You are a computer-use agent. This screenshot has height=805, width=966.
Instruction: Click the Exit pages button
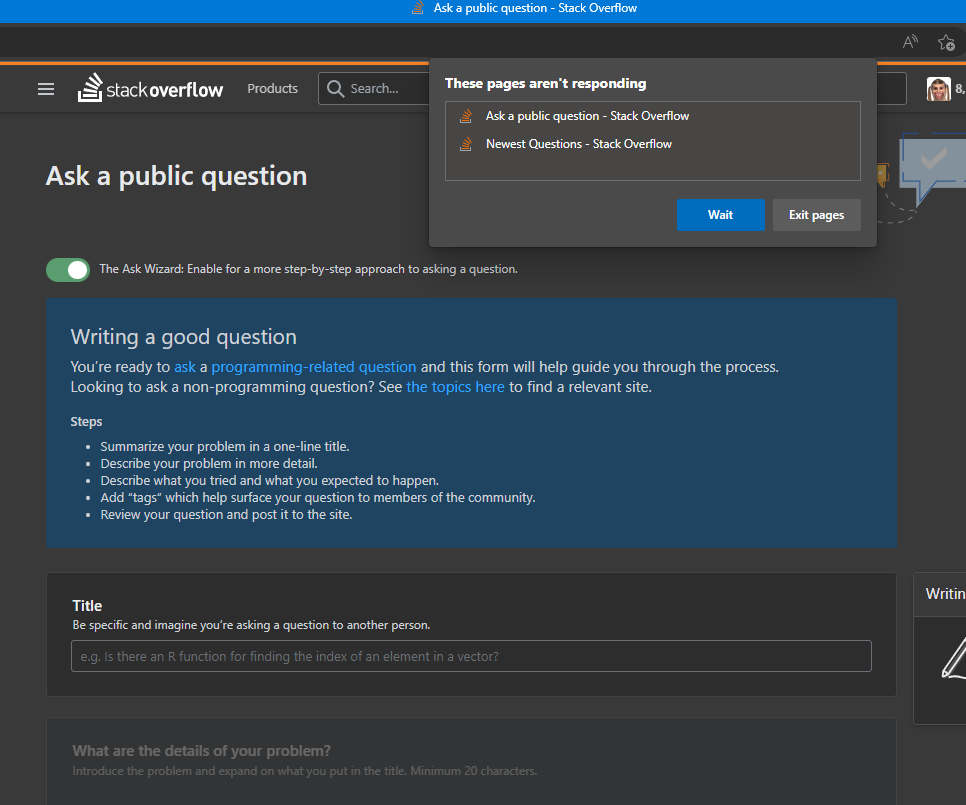point(816,215)
